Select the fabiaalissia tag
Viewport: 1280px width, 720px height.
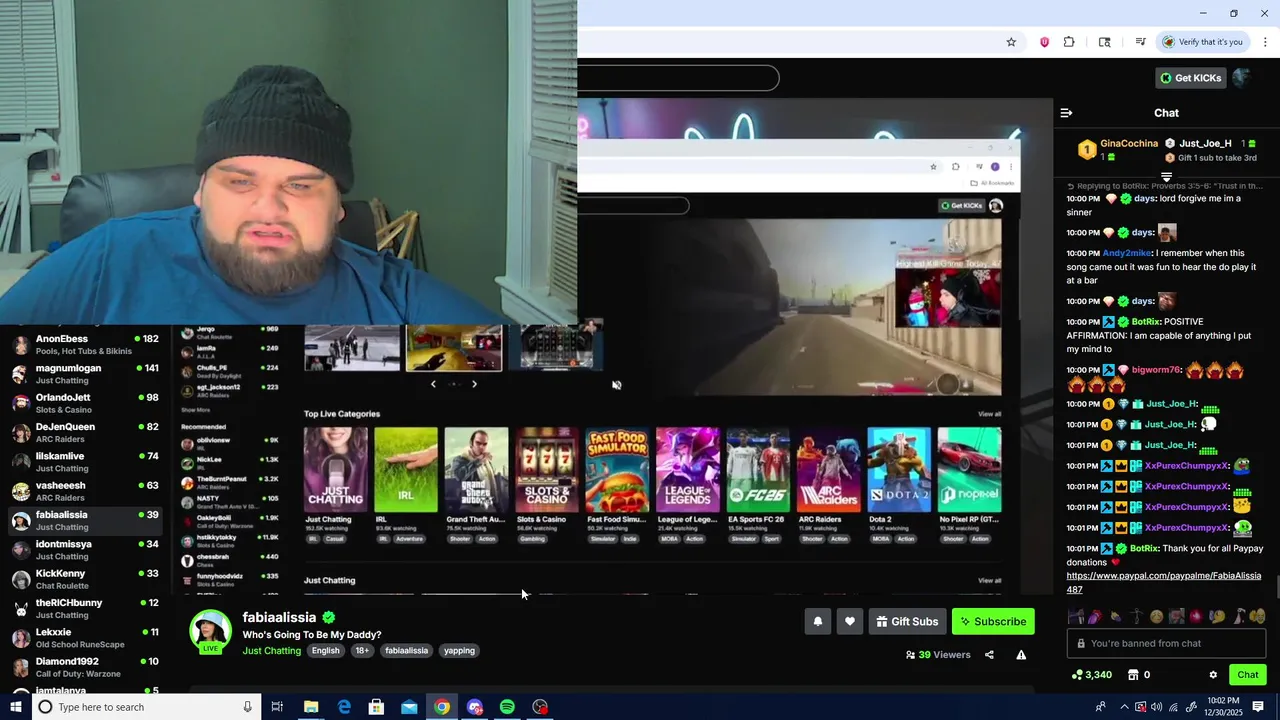(406, 651)
